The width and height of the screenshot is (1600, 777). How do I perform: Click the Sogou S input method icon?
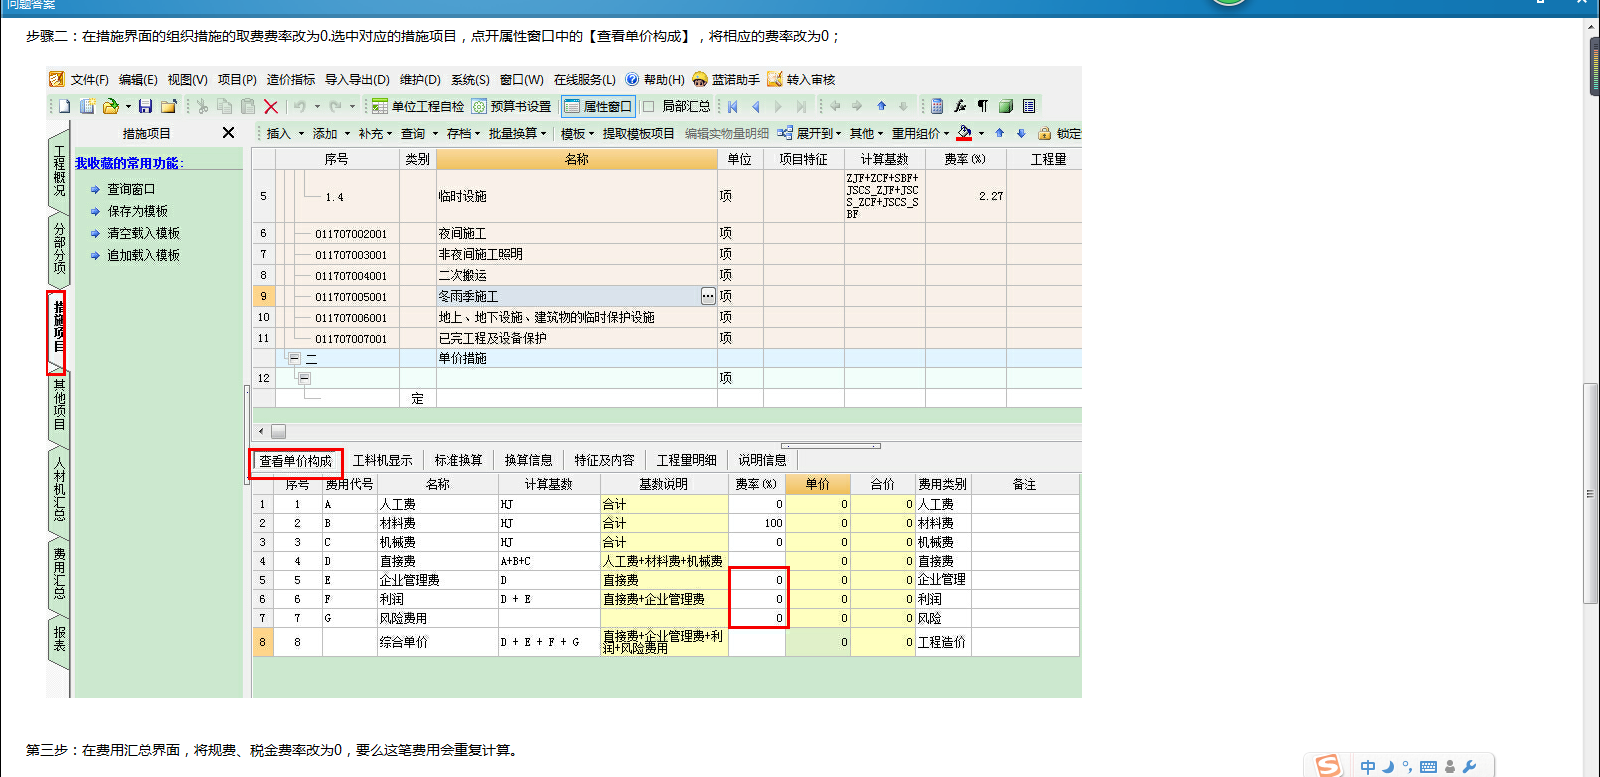point(1329,765)
